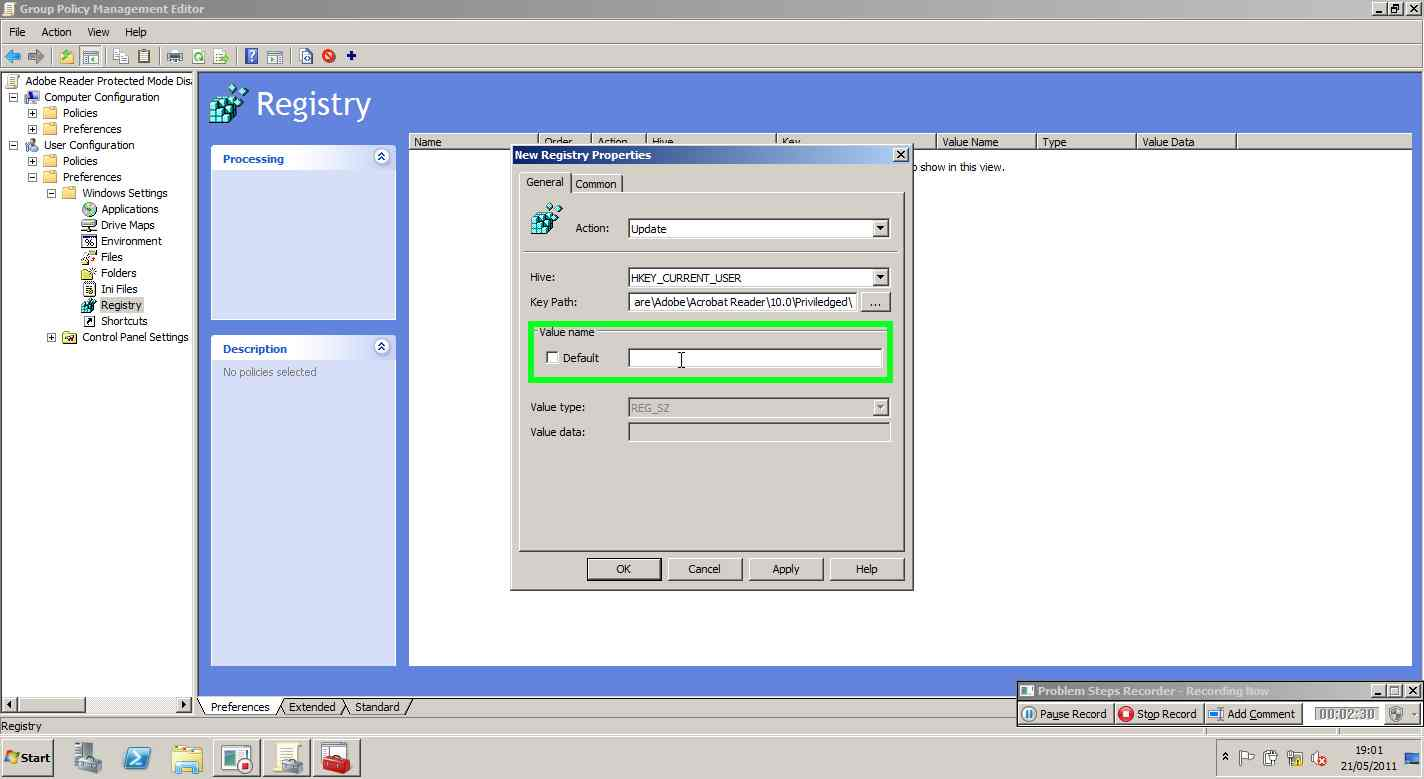Expand Policies under User Configuration

[x=32, y=161]
